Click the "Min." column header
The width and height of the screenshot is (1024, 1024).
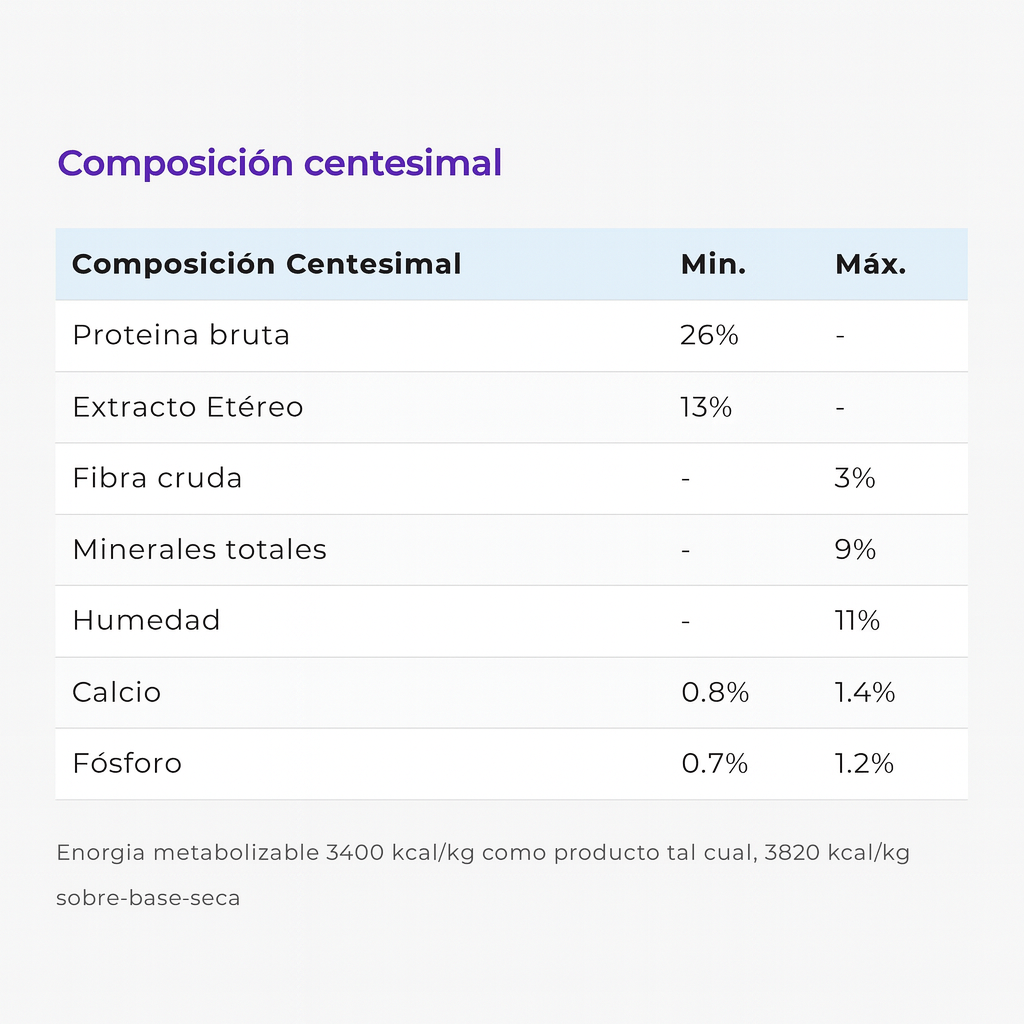(713, 264)
